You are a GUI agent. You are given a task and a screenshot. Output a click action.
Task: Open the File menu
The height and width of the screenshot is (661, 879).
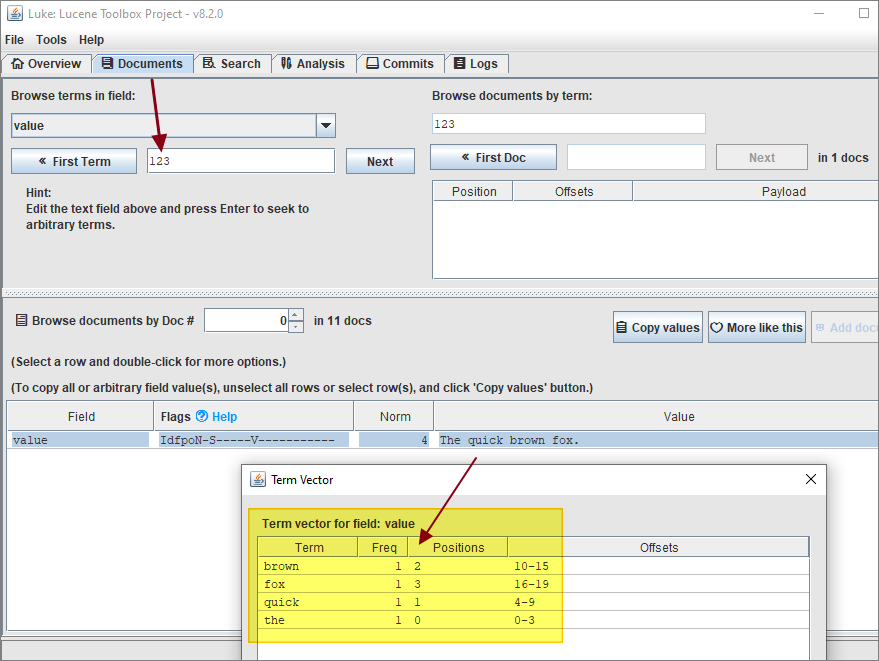point(14,40)
